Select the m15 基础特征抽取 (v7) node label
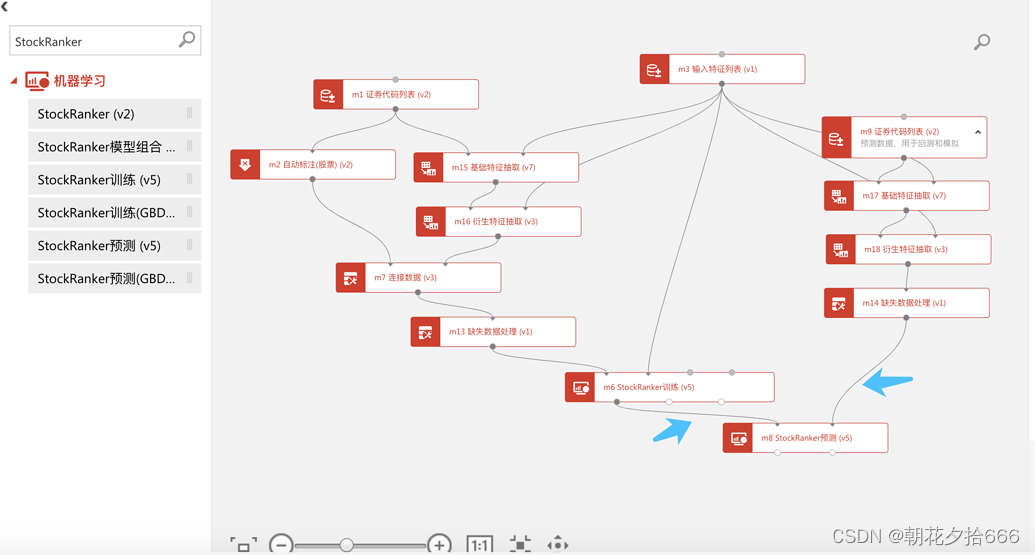The image size is (1035, 555). [493, 168]
